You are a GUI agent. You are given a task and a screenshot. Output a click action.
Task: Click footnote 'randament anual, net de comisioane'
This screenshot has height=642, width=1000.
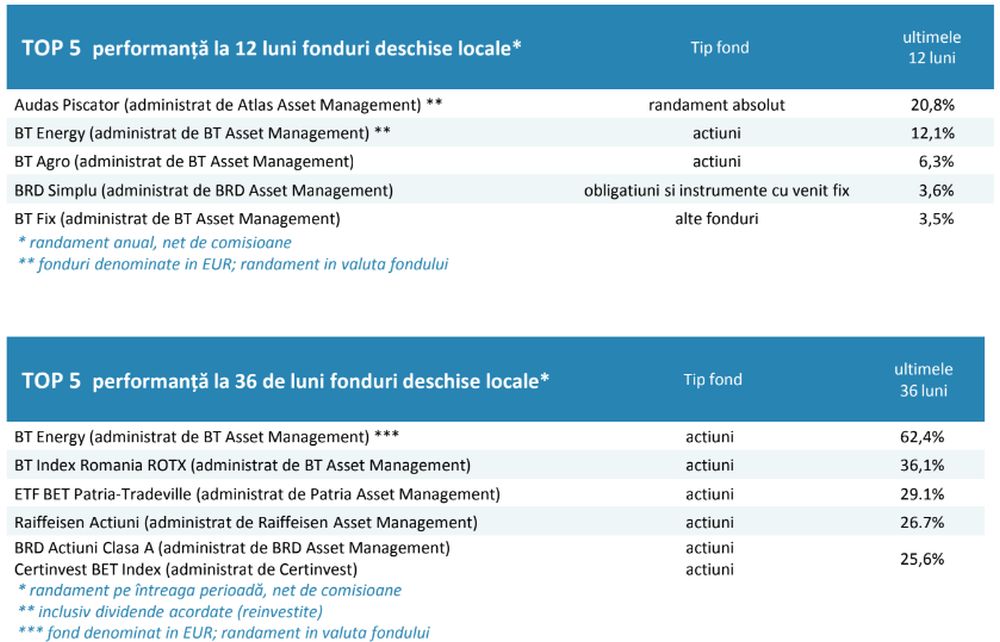[x=154, y=242]
